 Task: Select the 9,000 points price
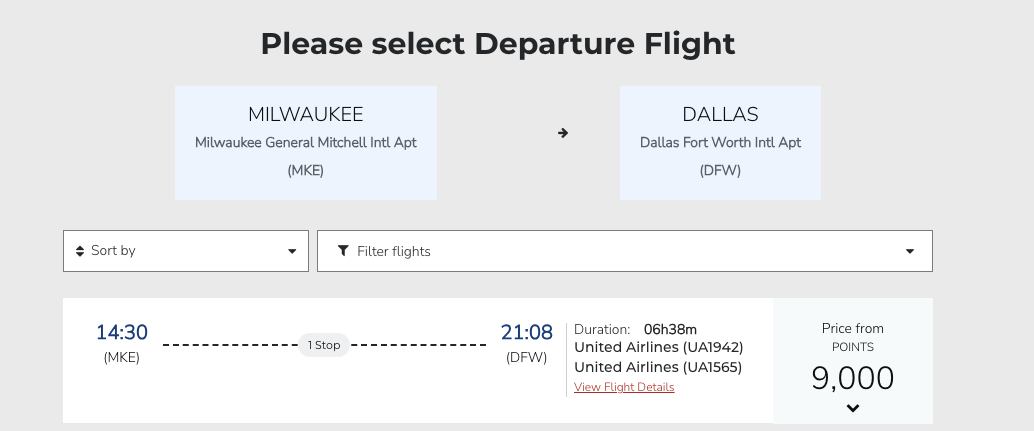[x=852, y=378]
